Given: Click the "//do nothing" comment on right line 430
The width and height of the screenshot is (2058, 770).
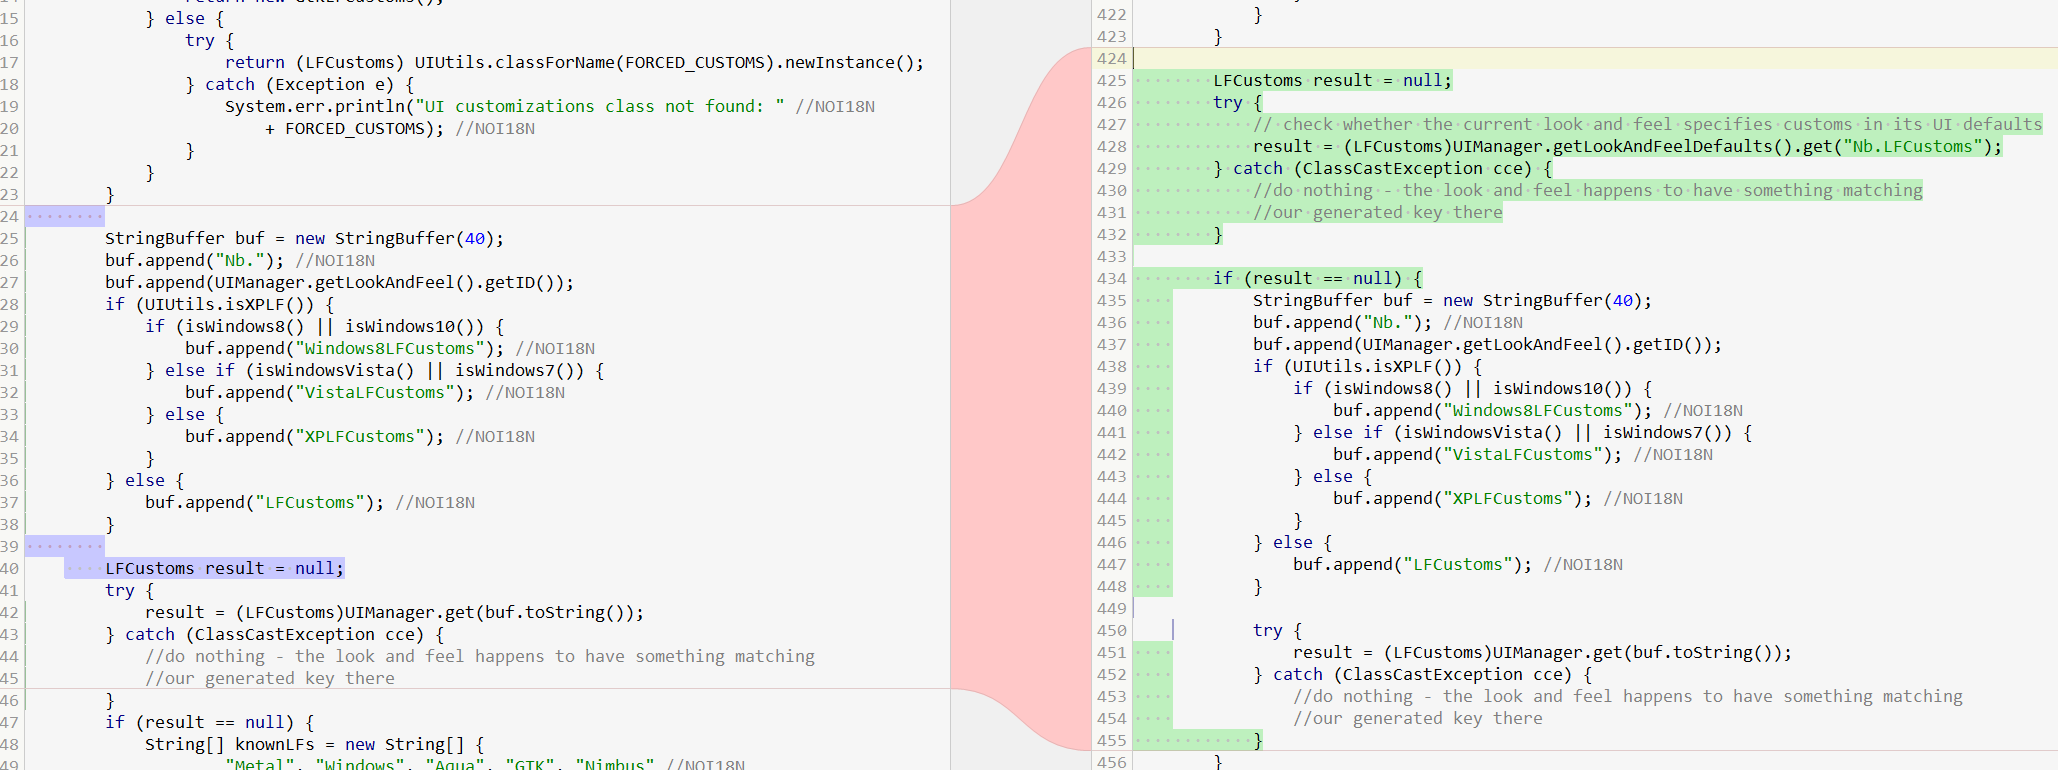Looking at the screenshot, I should coord(1588,190).
